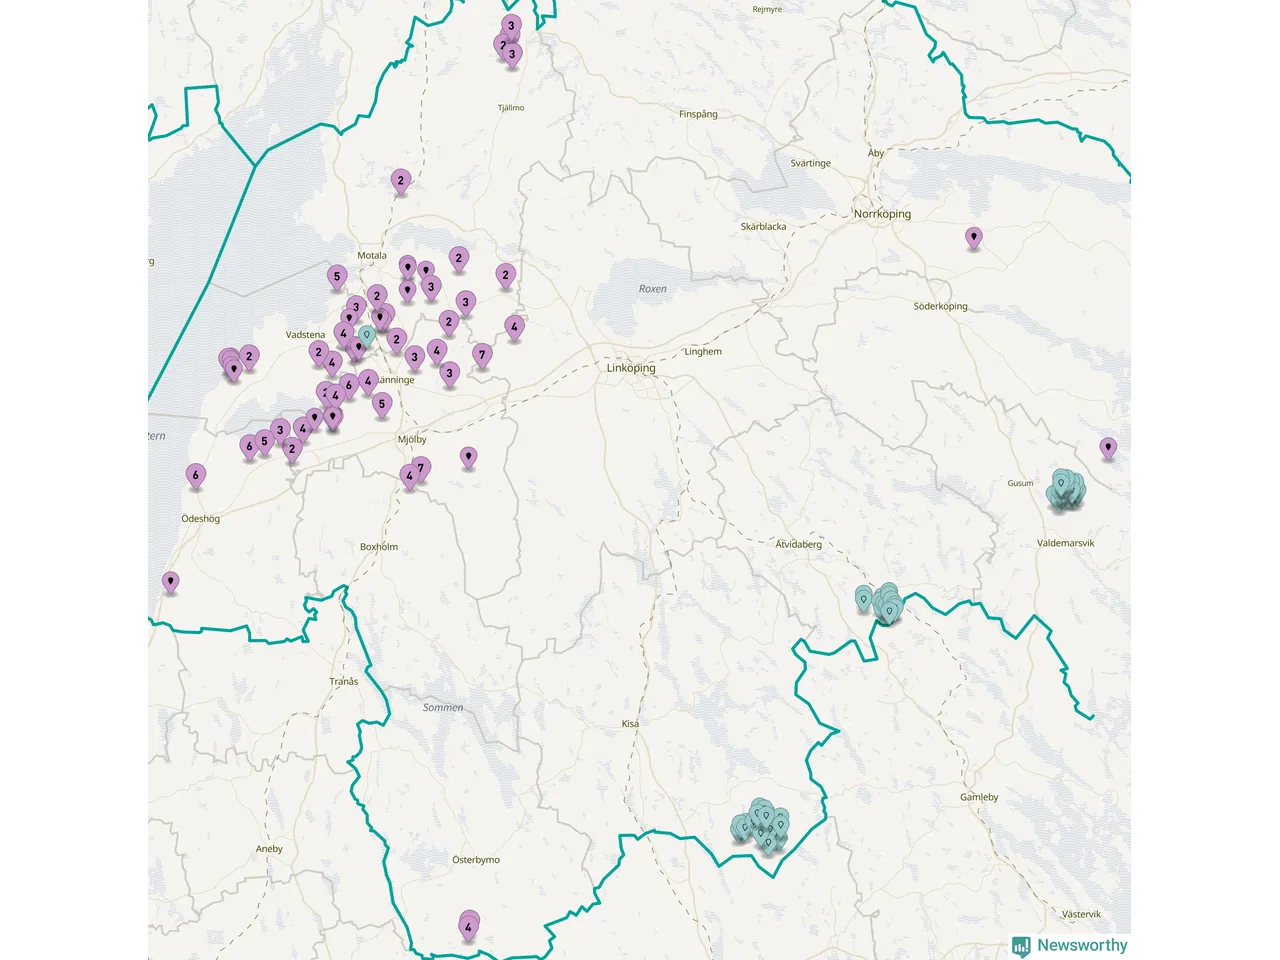
Task: Click the Linköping city label
Action: tap(631, 368)
